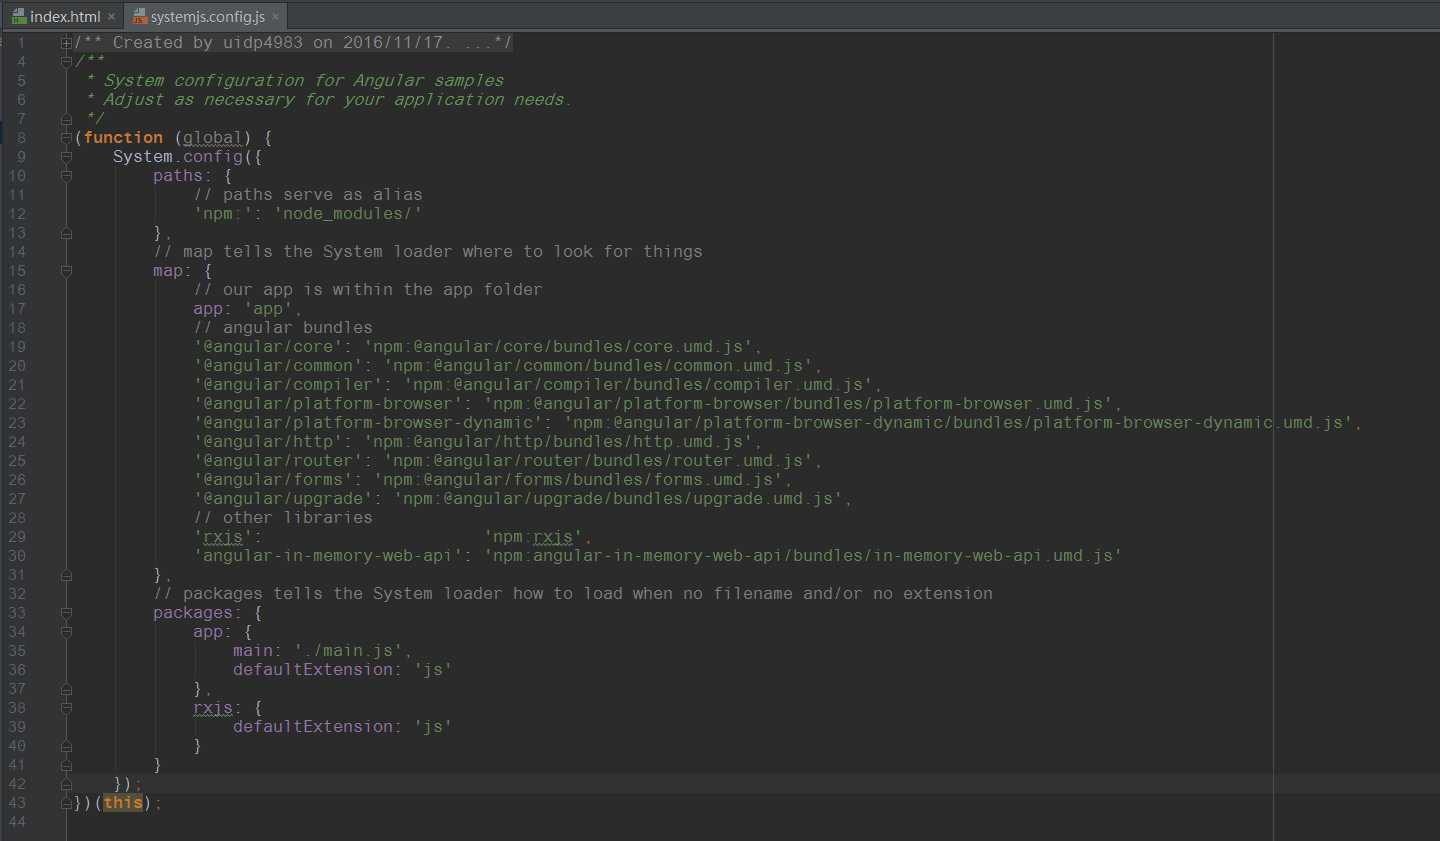Screen dimensions: 1440x841
Task: Click the fold end marker on line 41
Action: click(66, 765)
